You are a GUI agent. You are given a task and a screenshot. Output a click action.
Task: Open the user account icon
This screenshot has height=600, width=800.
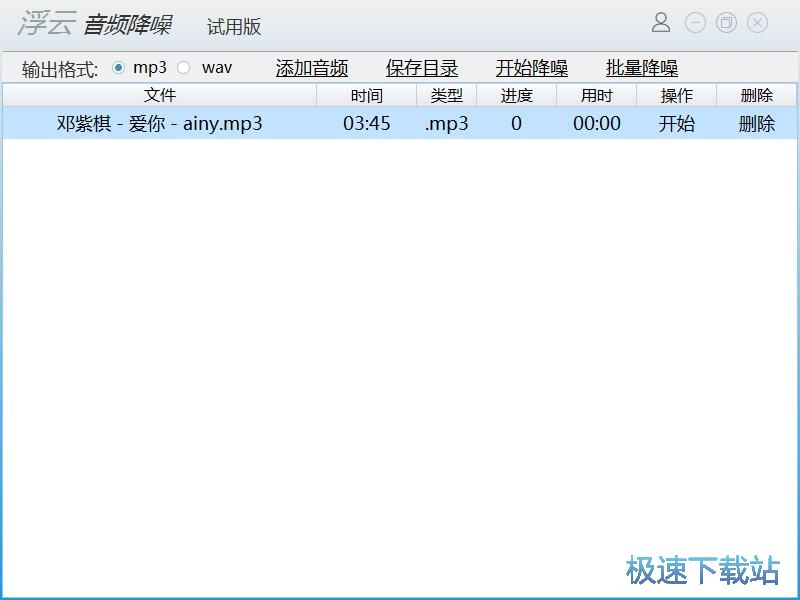point(661,22)
